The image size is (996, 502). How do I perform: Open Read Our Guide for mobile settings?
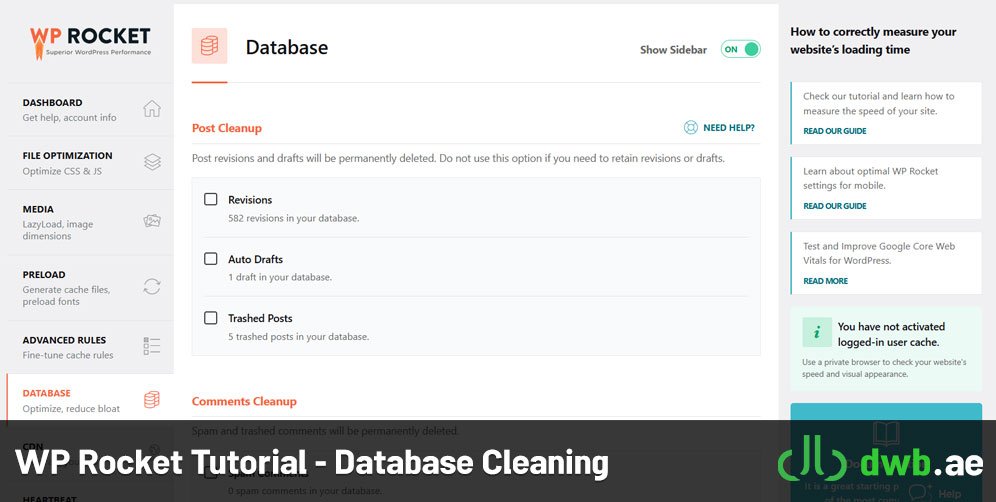[835, 206]
